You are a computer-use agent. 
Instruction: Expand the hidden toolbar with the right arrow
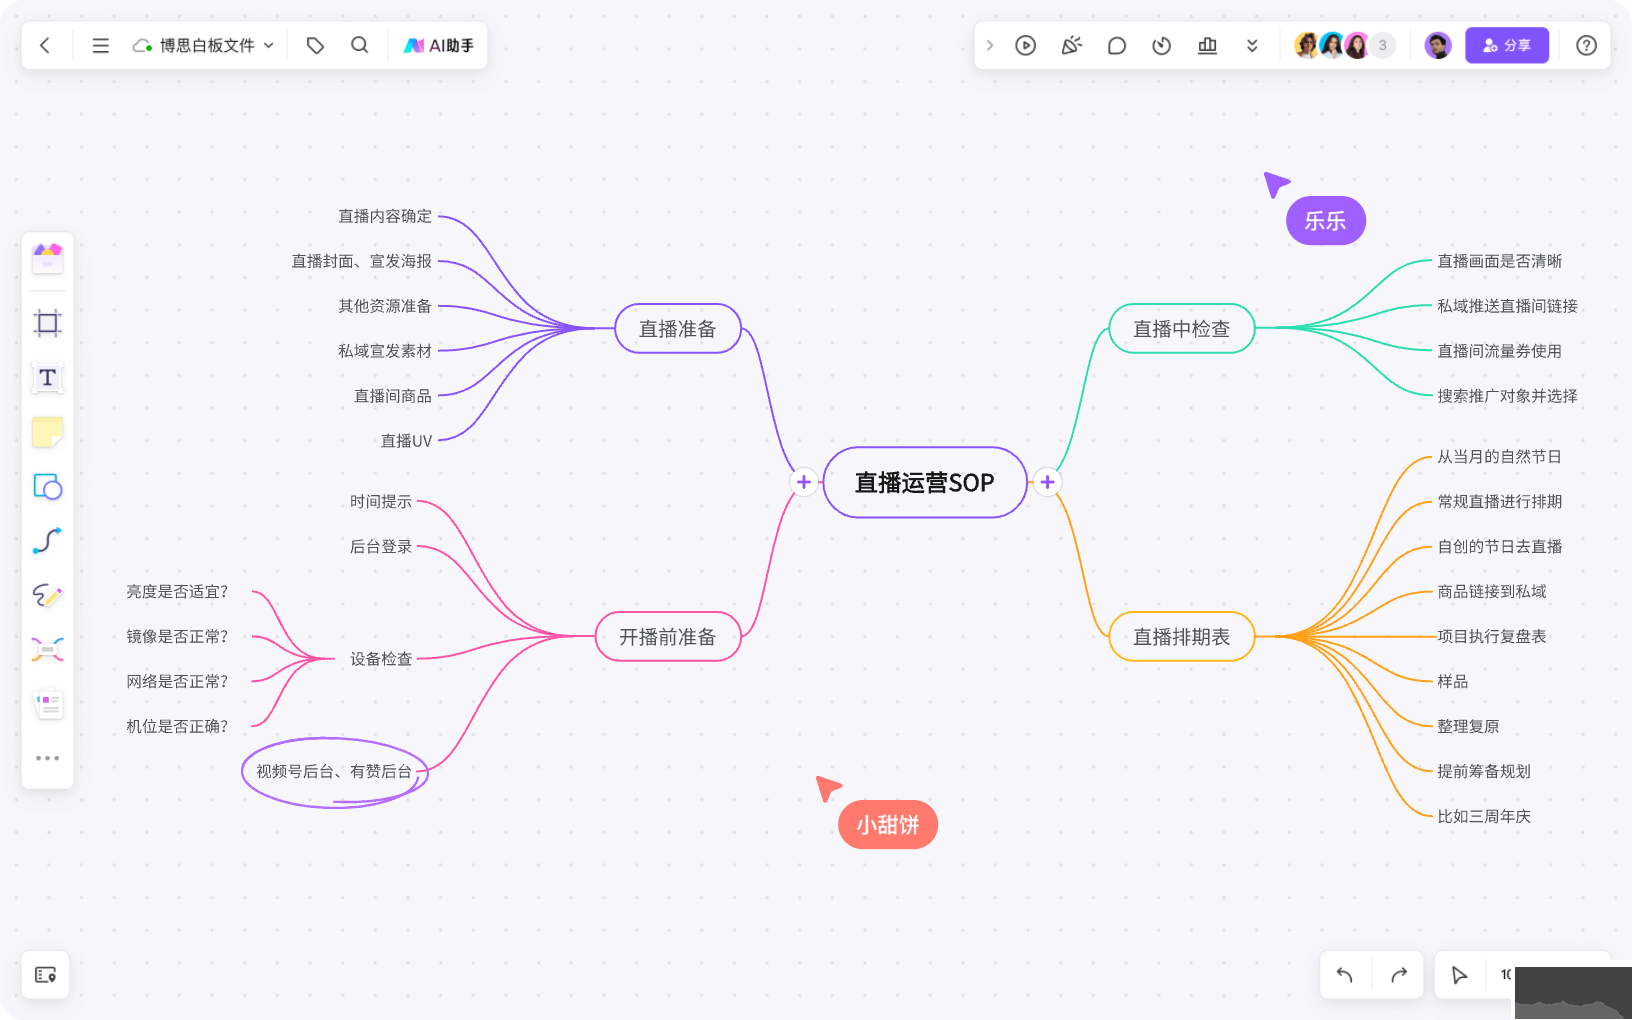click(x=990, y=45)
